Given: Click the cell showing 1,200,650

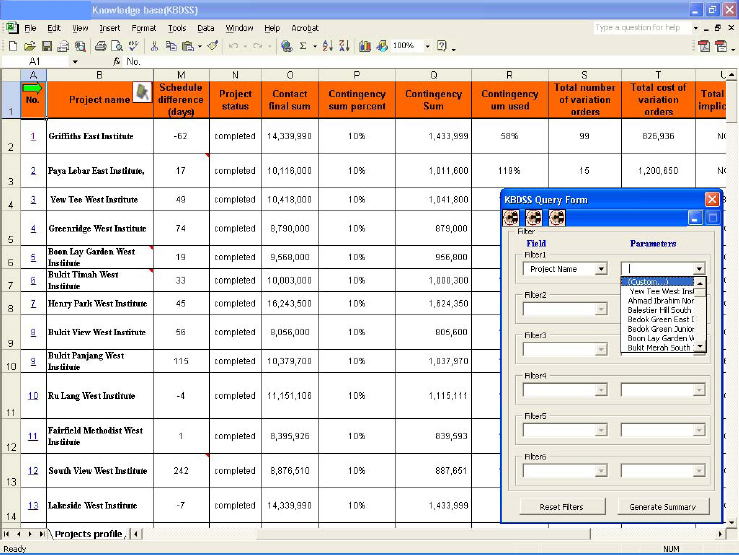Looking at the screenshot, I should pyautogui.click(x=658, y=171).
